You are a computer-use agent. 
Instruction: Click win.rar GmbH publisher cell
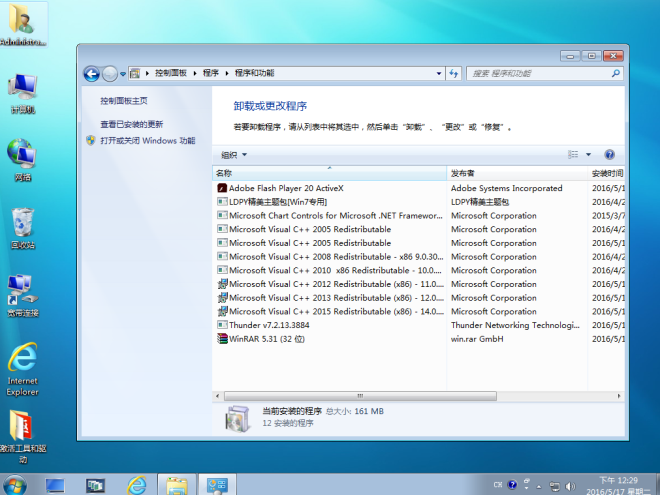coord(477,339)
